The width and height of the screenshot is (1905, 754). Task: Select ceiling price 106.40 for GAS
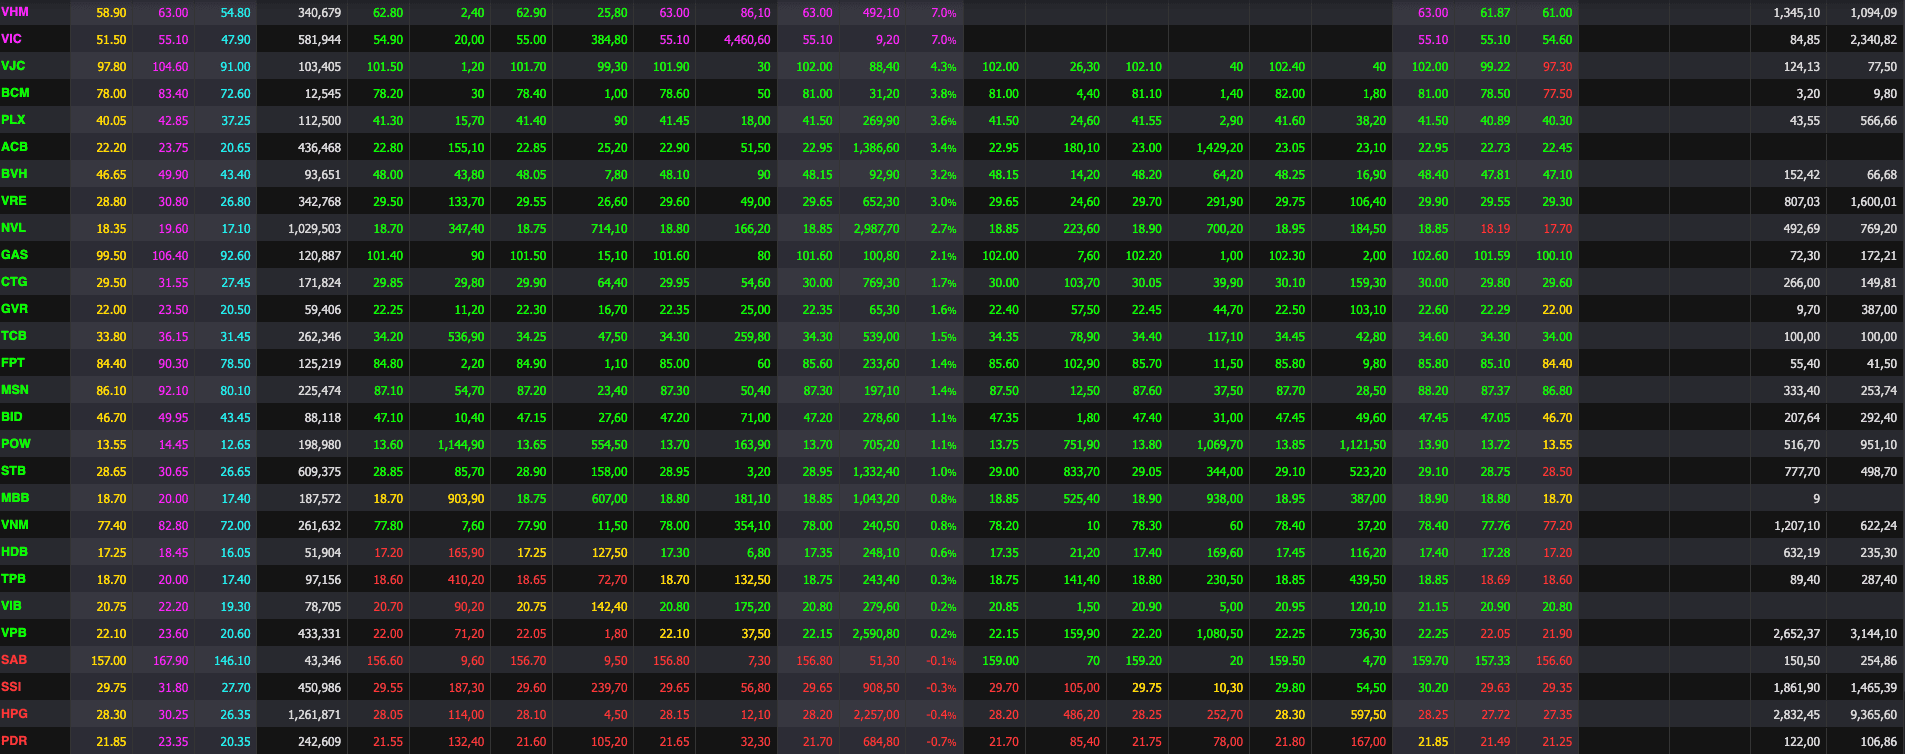(170, 256)
